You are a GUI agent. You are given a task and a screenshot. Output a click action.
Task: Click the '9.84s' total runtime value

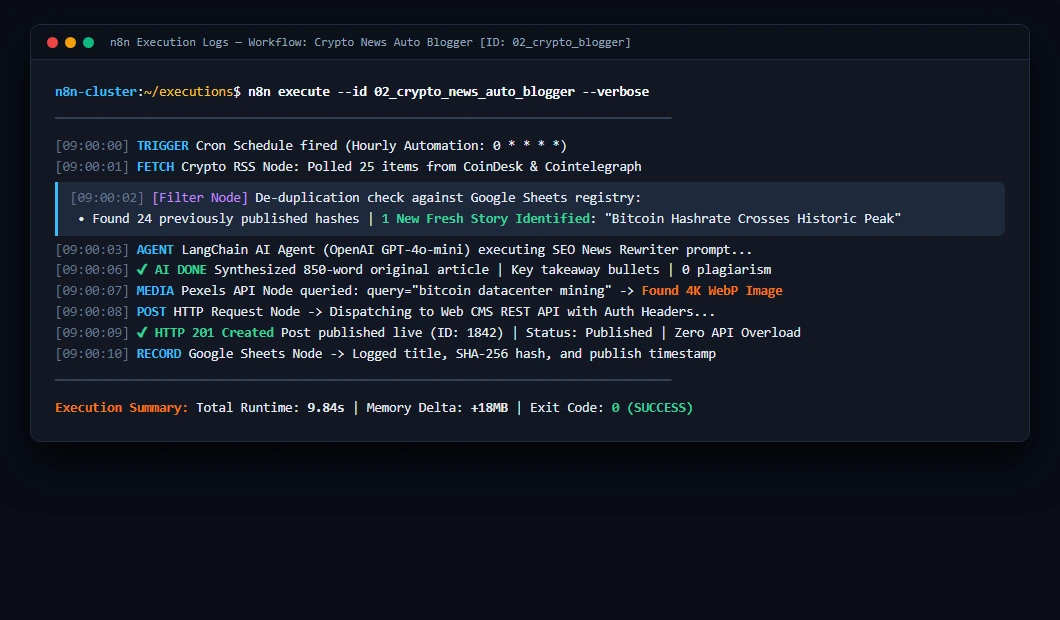(x=325, y=407)
